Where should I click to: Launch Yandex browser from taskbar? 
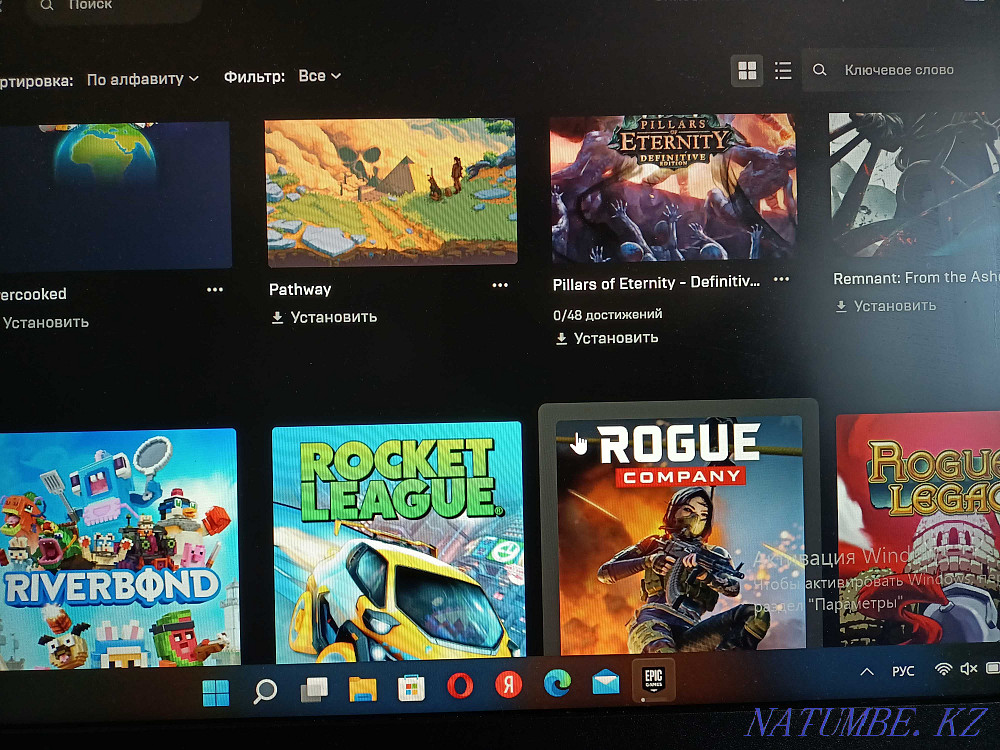509,685
